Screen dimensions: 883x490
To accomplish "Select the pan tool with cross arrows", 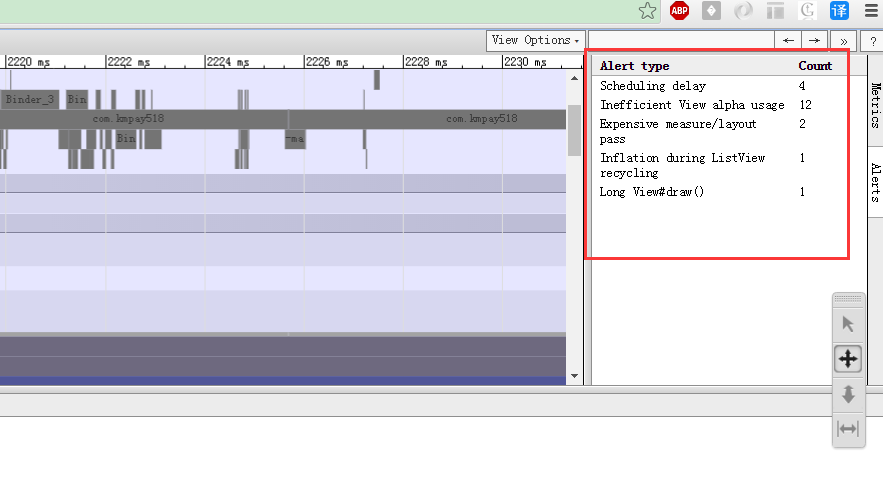I will [x=848, y=359].
